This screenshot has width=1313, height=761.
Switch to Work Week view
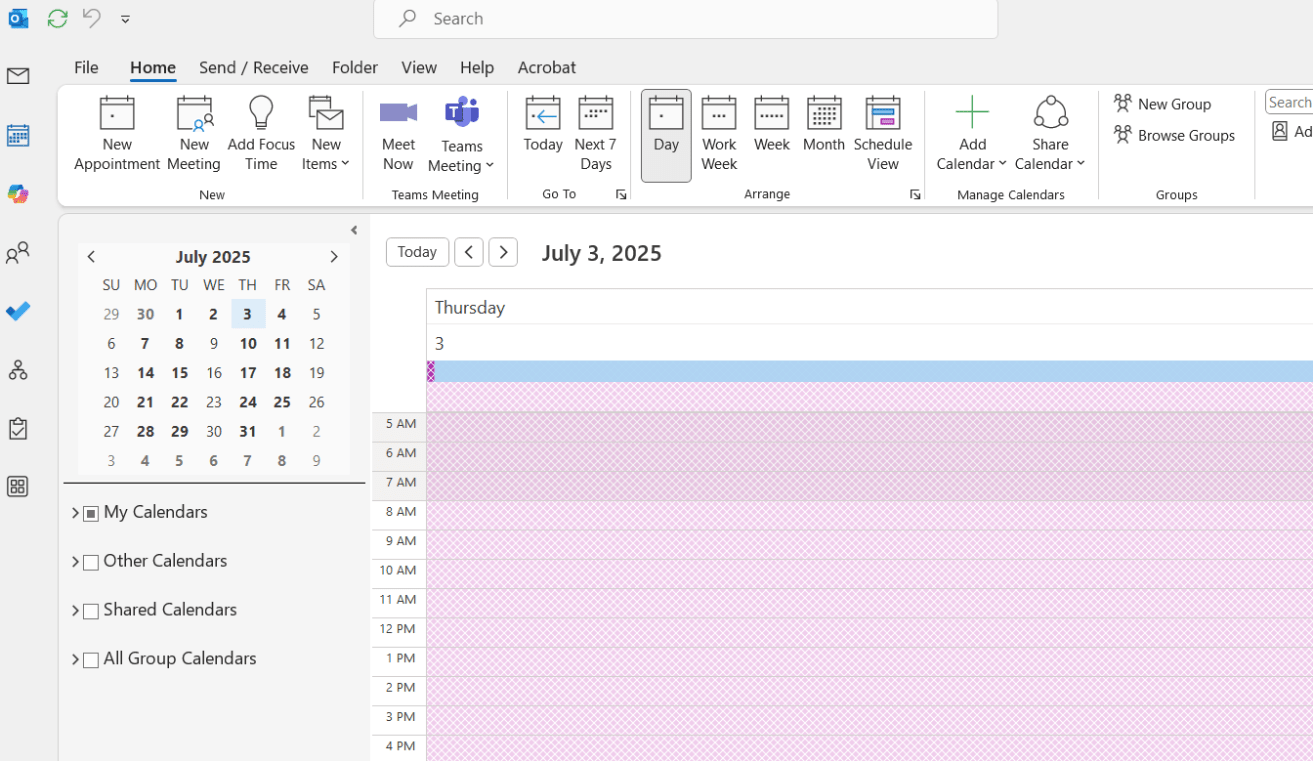click(719, 134)
